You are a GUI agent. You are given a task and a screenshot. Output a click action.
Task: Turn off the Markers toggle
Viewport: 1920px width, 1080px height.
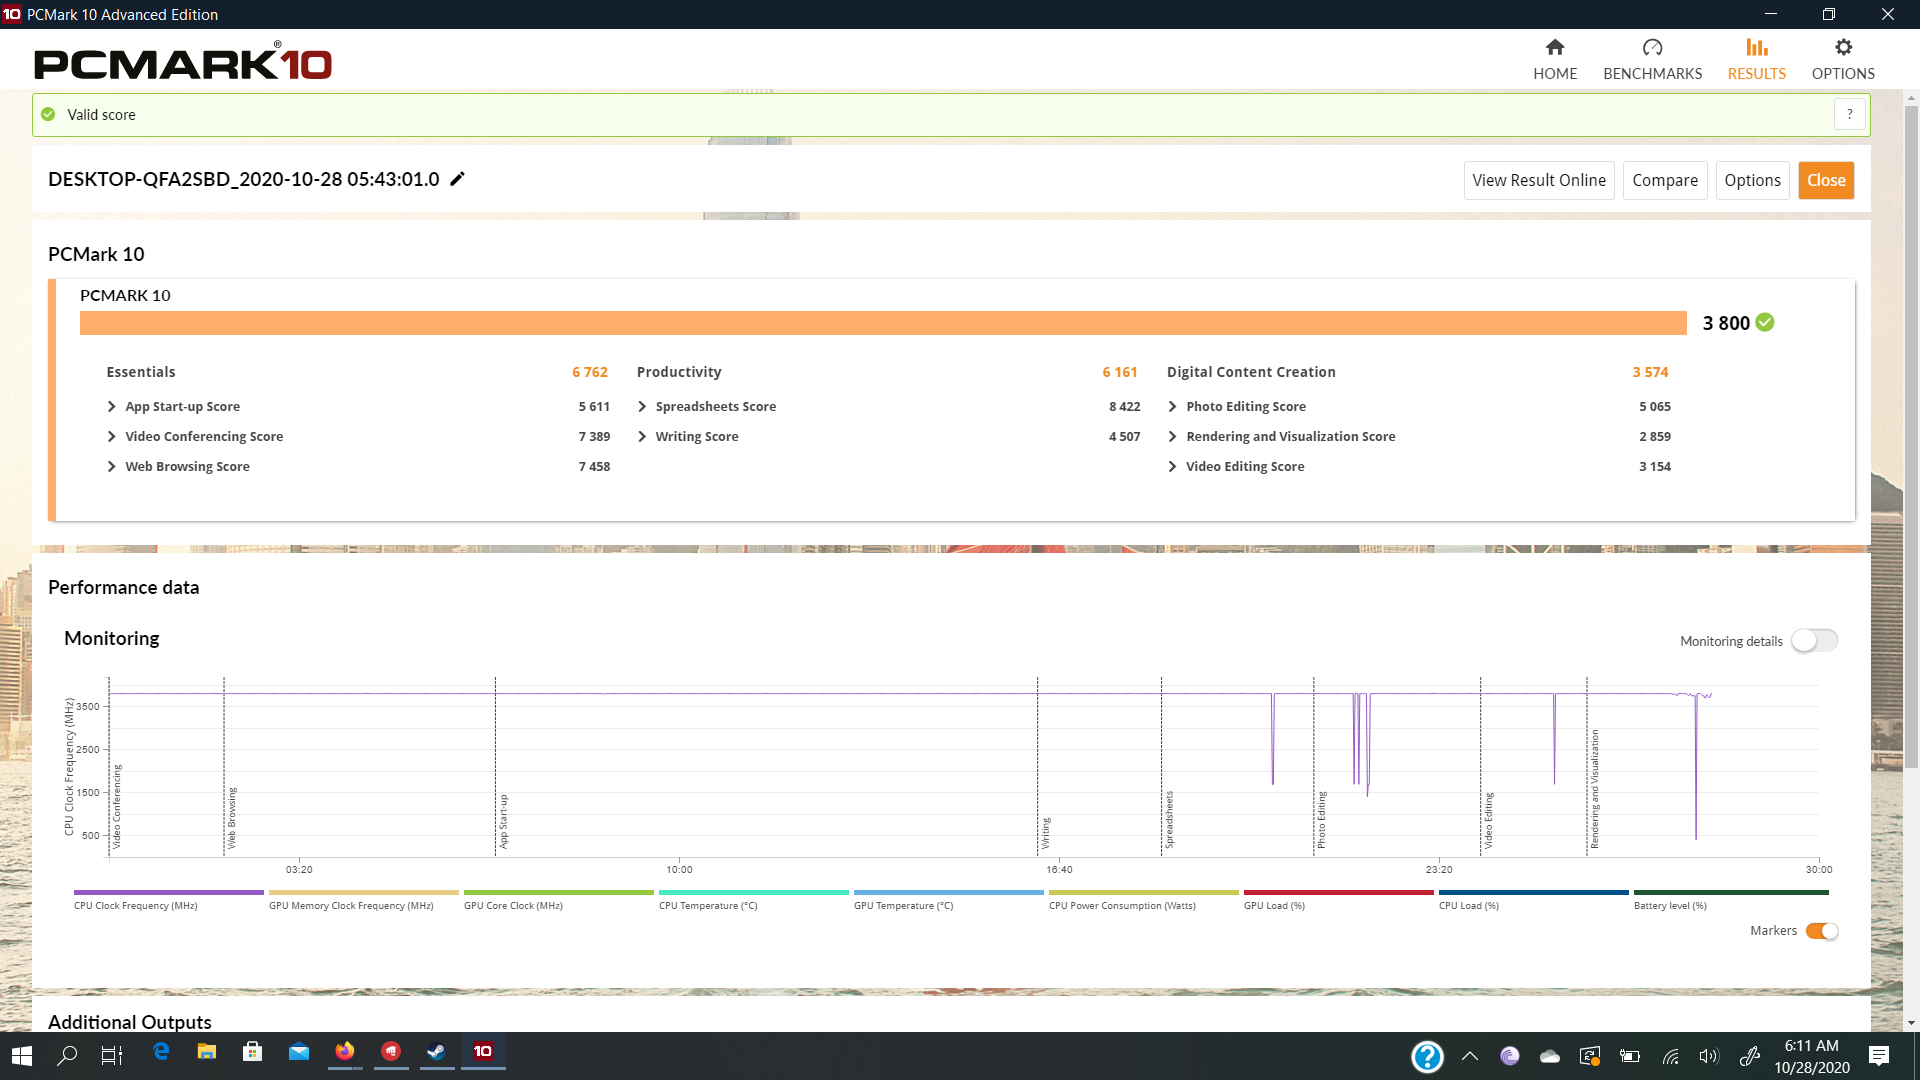pyautogui.click(x=1821, y=931)
